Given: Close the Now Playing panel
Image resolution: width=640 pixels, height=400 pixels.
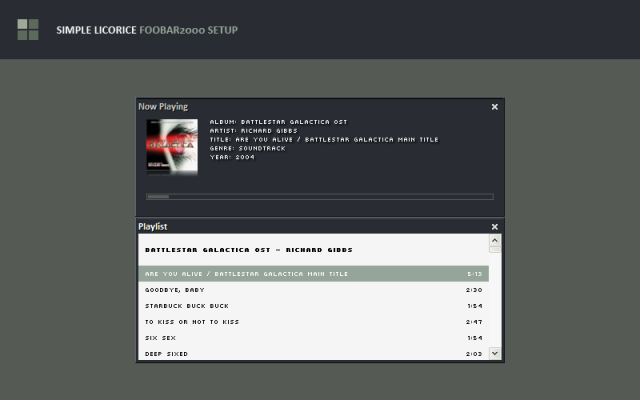Looking at the screenshot, I should [495, 107].
